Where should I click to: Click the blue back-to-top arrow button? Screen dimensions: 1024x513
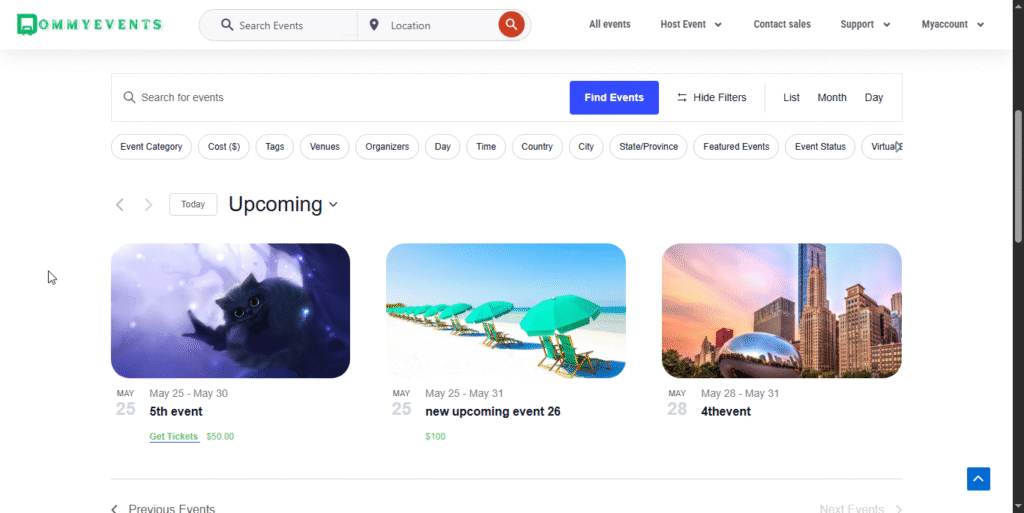click(978, 479)
